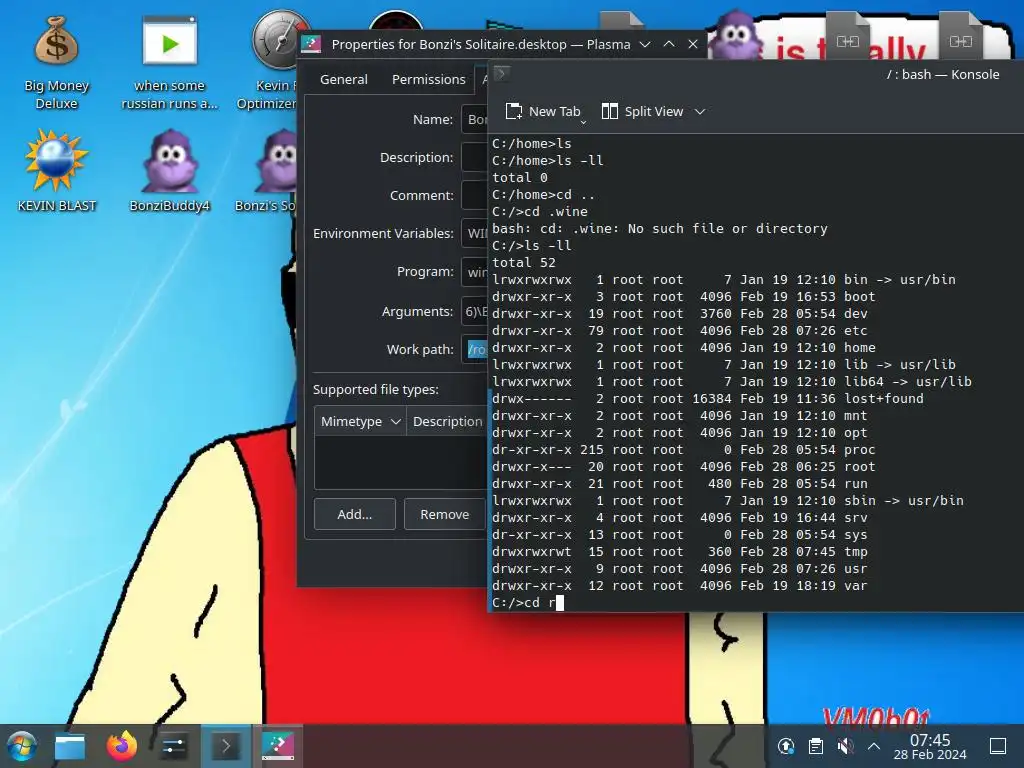The width and height of the screenshot is (1024, 768).
Task: Click second link-file icon at top right
Action: [x=961, y=40]
